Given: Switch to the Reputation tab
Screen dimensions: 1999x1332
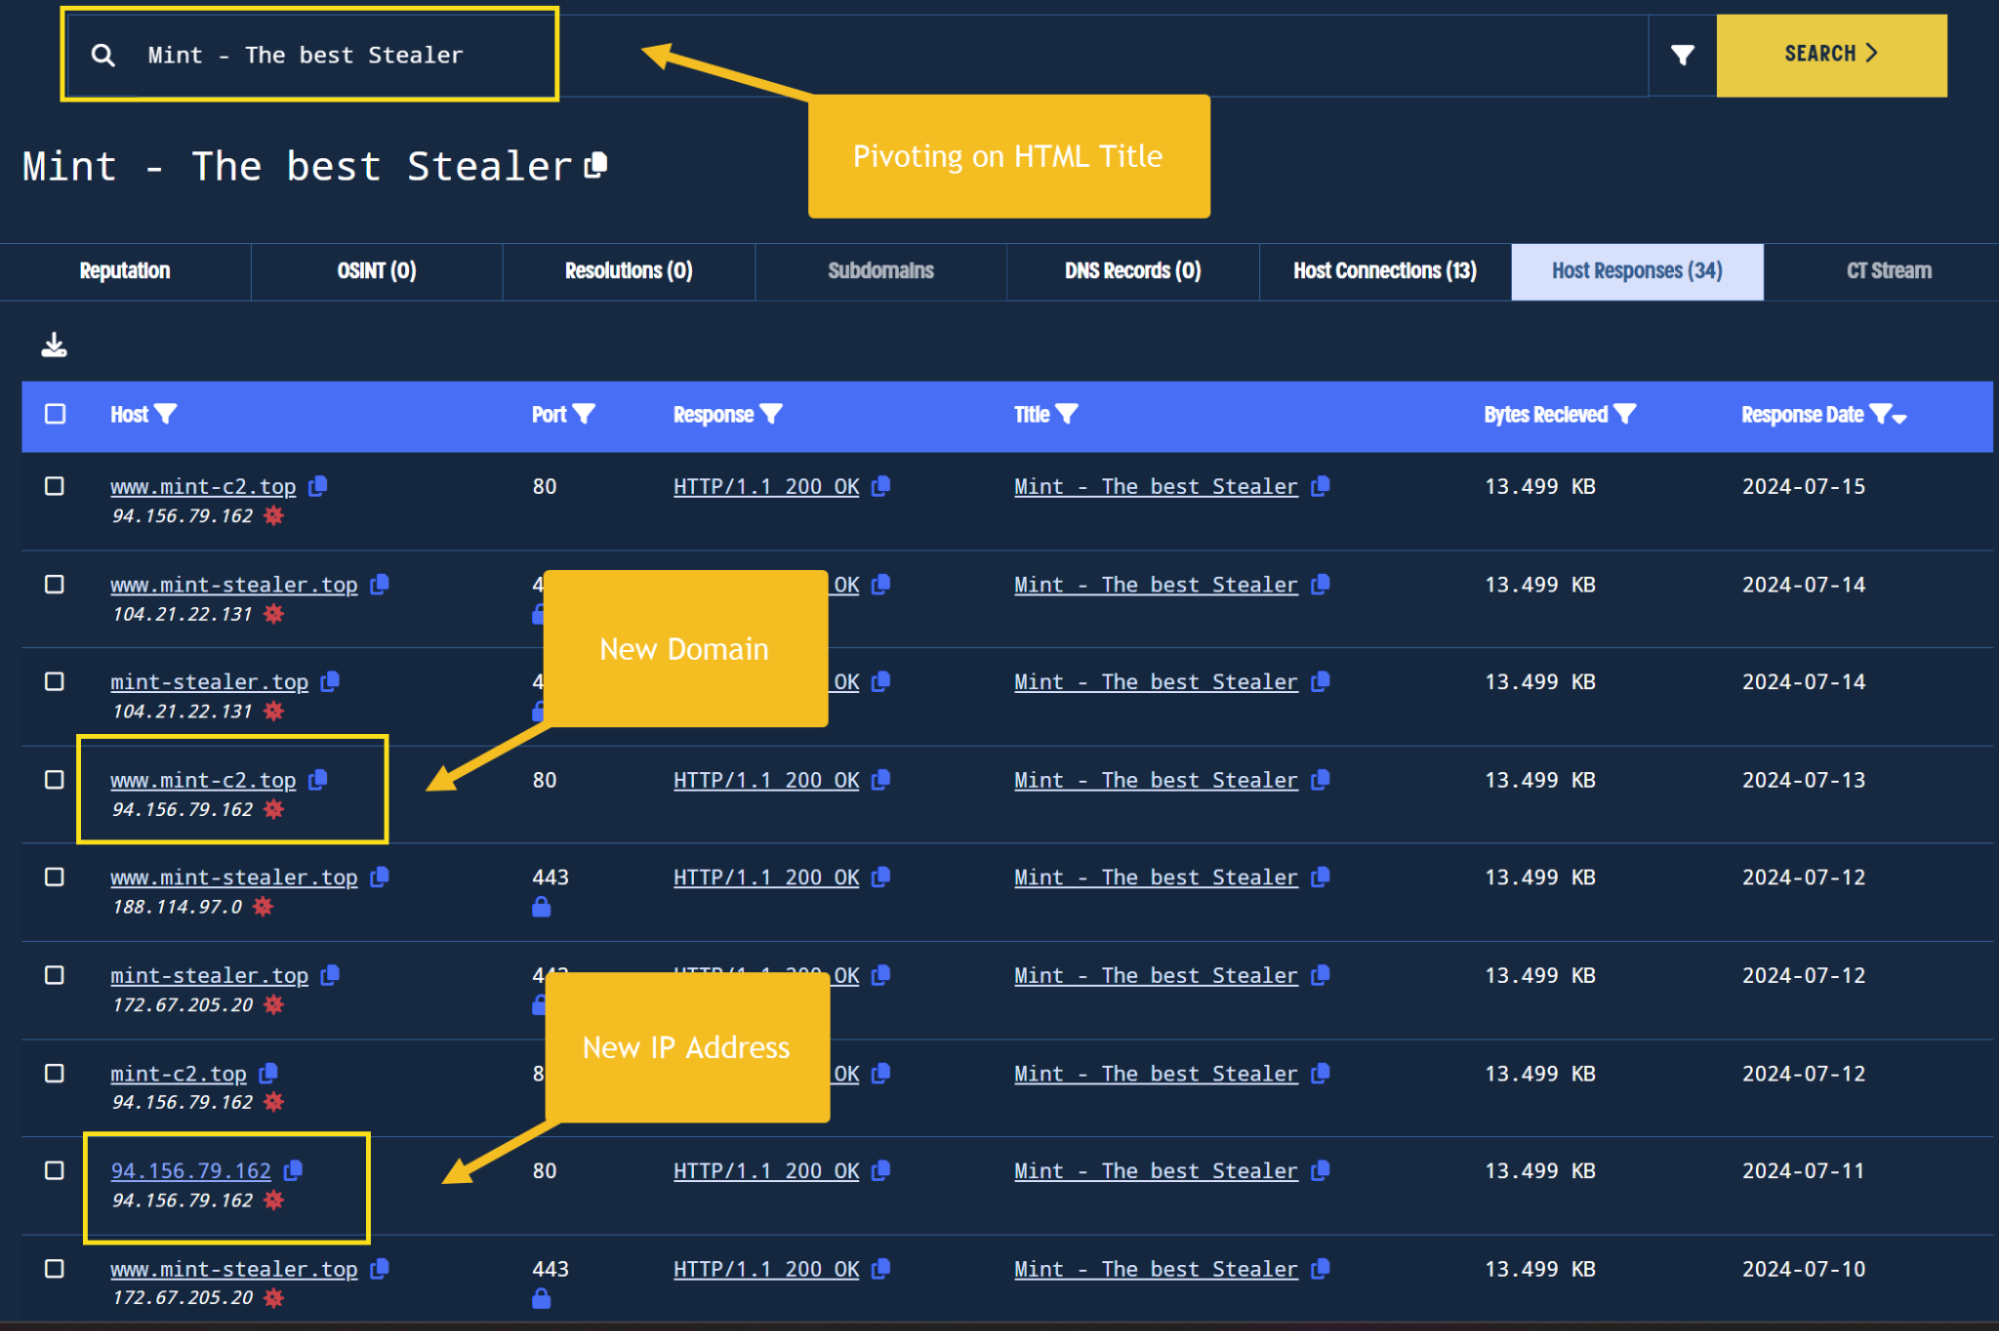Looking at the screenshot, I should [125, 271].
